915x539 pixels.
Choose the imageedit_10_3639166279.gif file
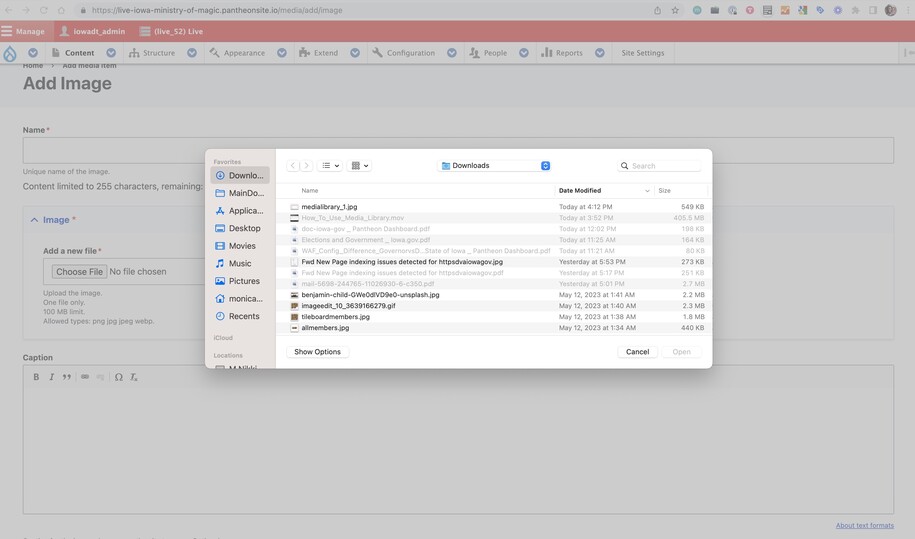click(x=348, y=306)
